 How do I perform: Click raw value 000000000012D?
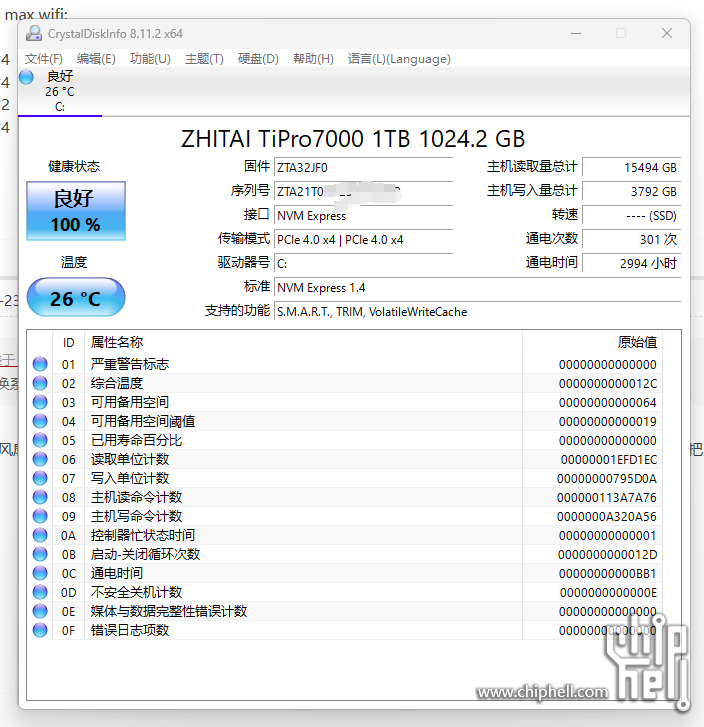[608, 555]
